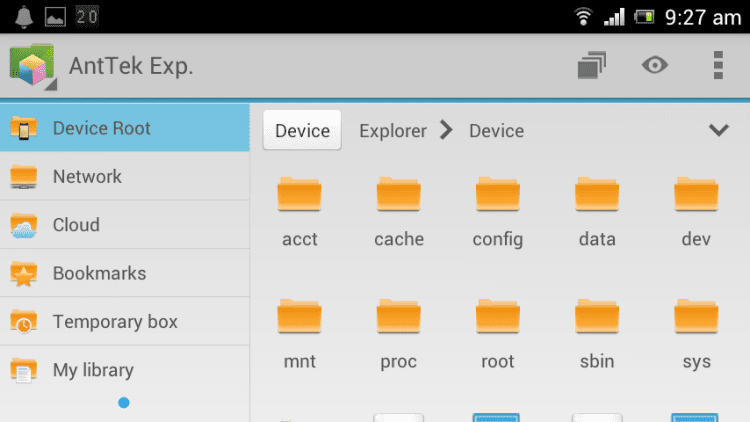Select Network in sidebar
Image resolution: width=750 pixels, height=422 pixels.
(124, 177)
